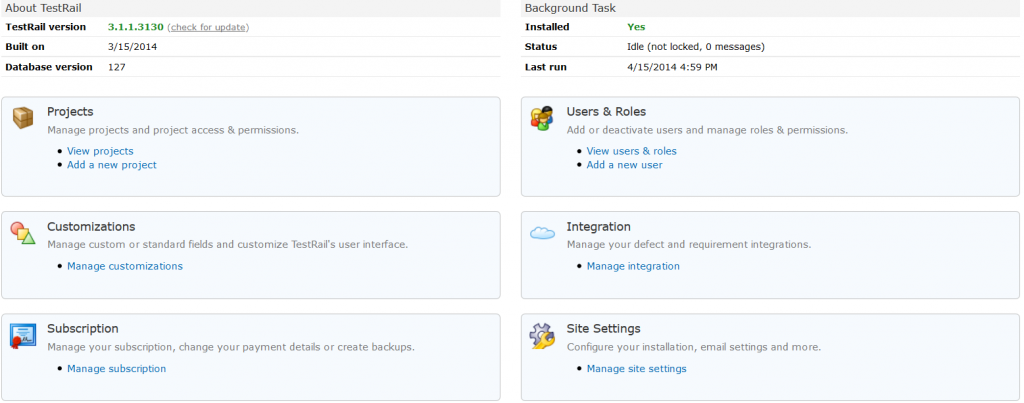
Task: Click the Database version label
Action: (x=48, y=67)
